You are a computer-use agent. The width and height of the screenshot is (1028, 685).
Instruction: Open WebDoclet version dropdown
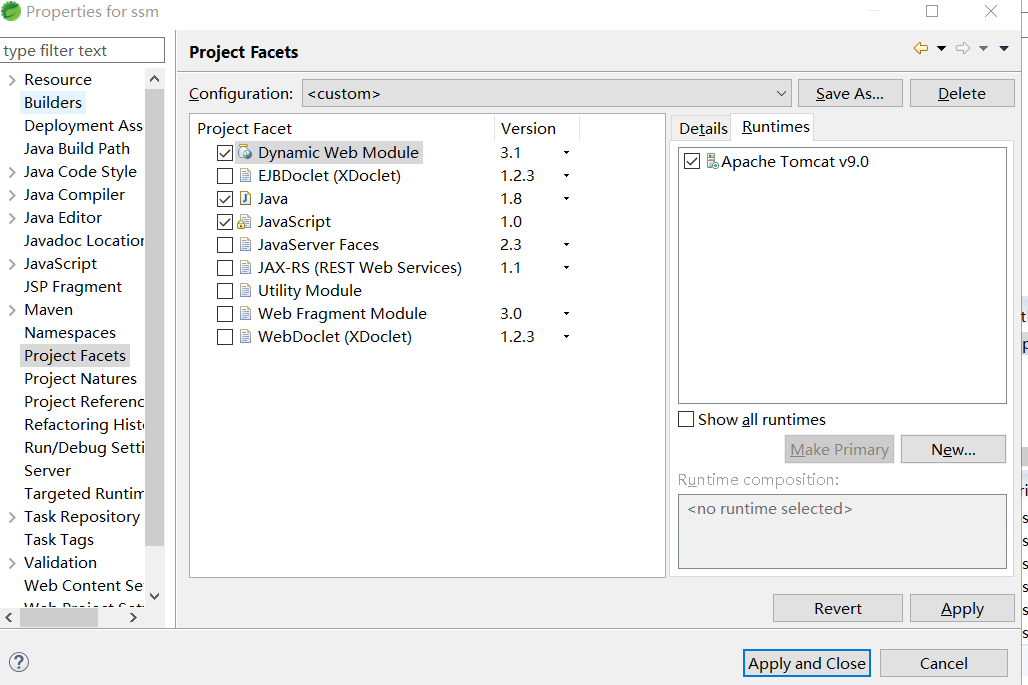point(566,336)
